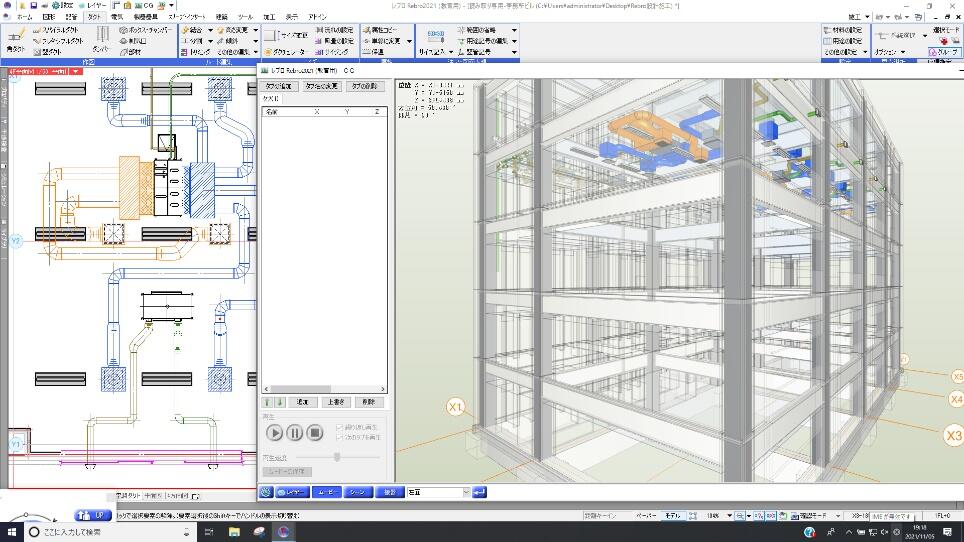
Task: Switch to the Electrical (電気) ribbon tab
Action: (117, 17)
